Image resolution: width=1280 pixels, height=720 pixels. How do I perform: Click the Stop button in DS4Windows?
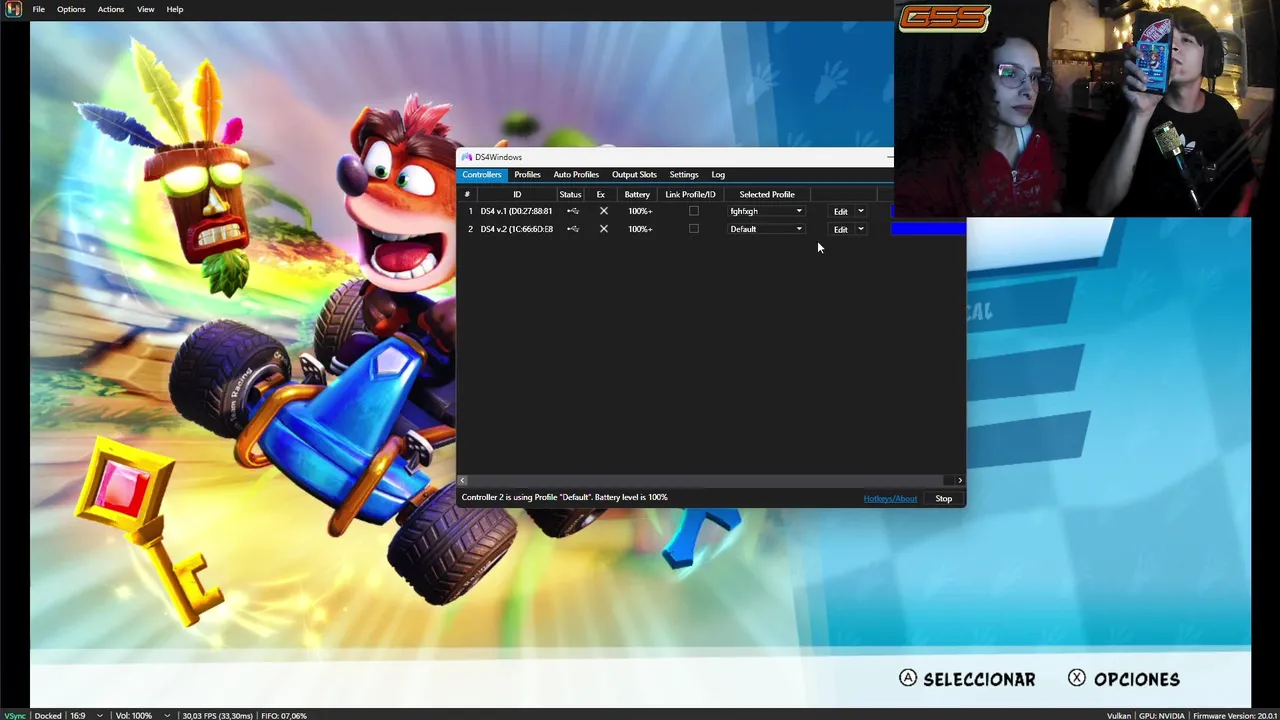coord(943,498)
